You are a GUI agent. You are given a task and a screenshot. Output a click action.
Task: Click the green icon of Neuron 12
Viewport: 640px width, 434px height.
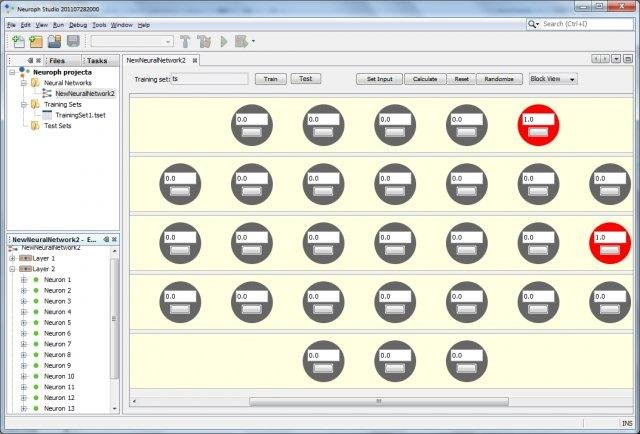tap(36, 398)
